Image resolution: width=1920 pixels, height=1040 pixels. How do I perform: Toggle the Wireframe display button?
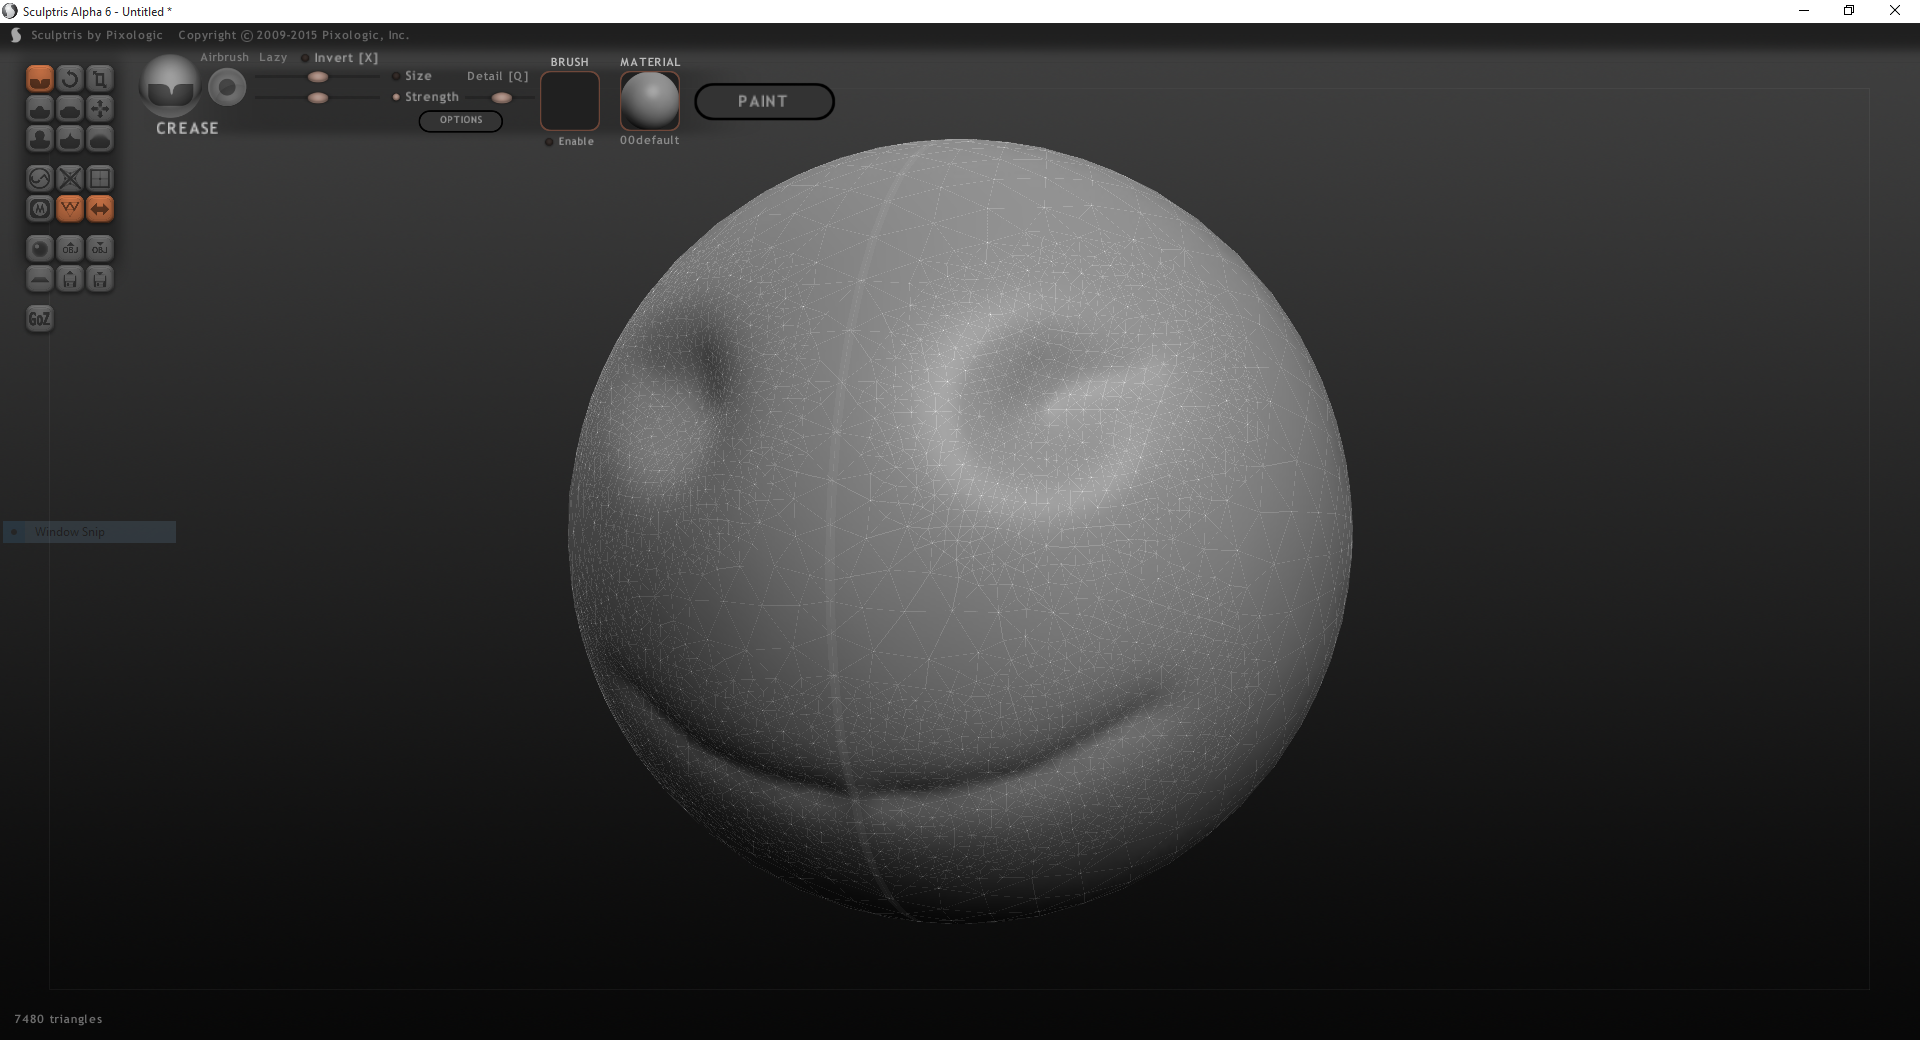click(x=70, y=209)
